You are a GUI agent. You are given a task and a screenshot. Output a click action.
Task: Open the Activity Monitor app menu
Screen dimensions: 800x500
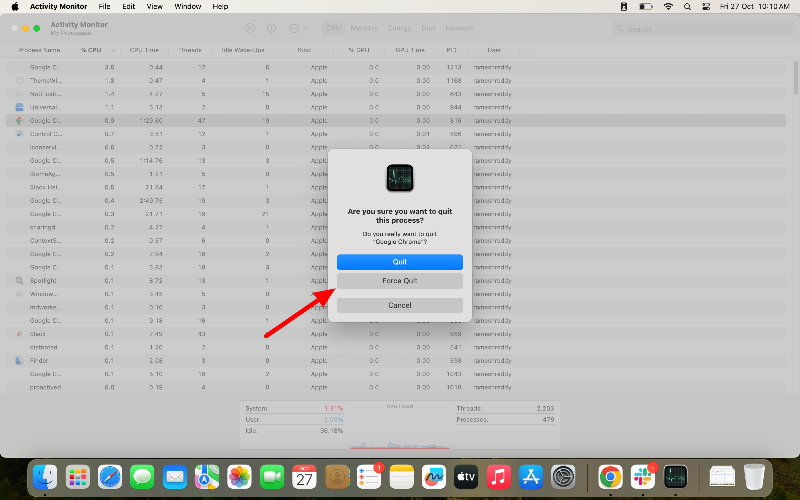pos(58,7)
